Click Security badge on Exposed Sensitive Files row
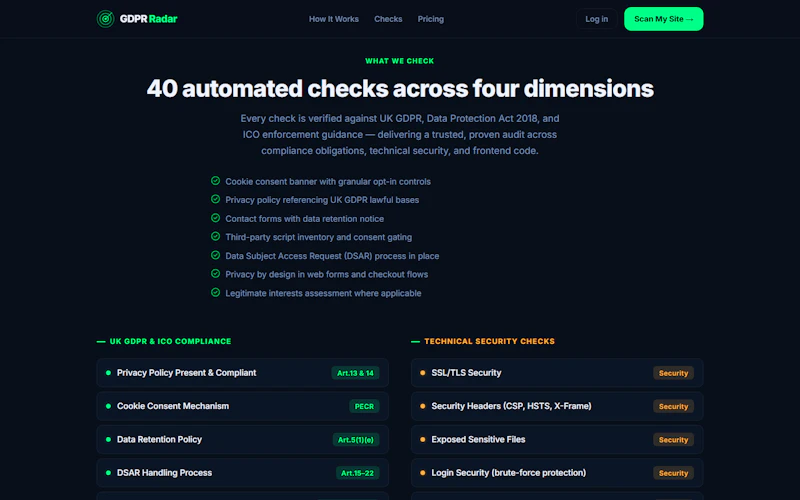This screenshot has width=800, height=500. coord(673,439)
